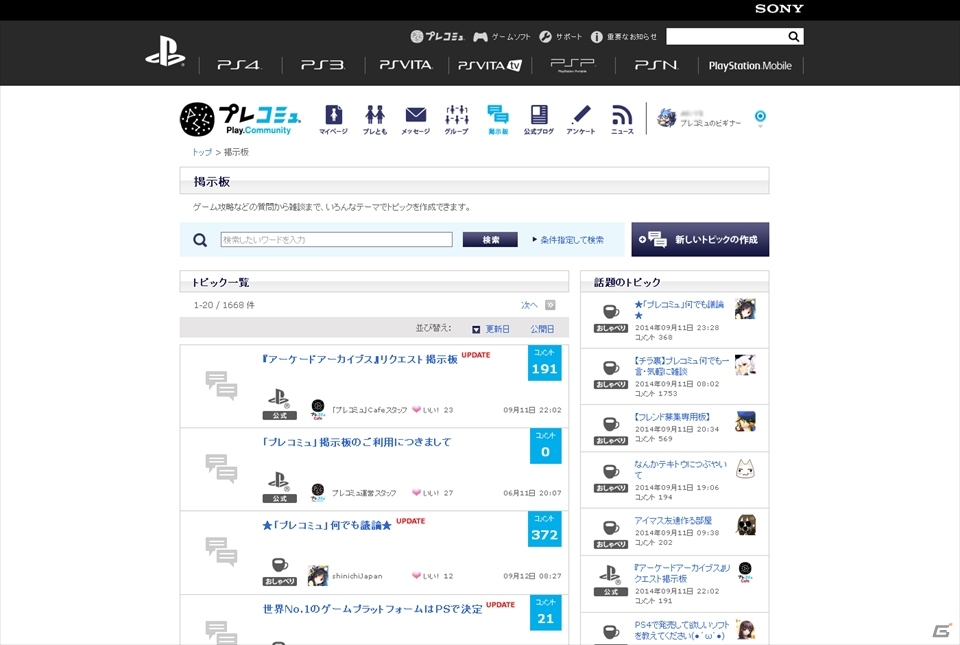Open ニュース RSS icon
960x645 pixels.
(622, 119)
